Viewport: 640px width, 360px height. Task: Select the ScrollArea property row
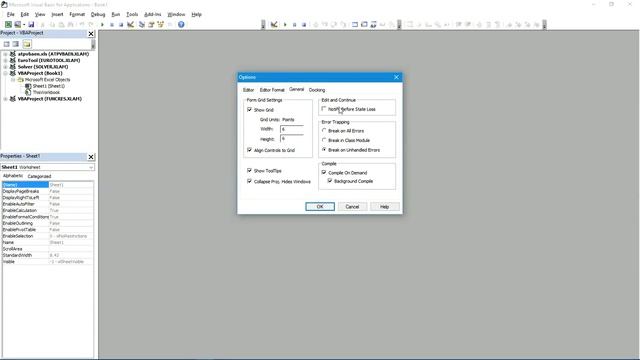(48, 249)
